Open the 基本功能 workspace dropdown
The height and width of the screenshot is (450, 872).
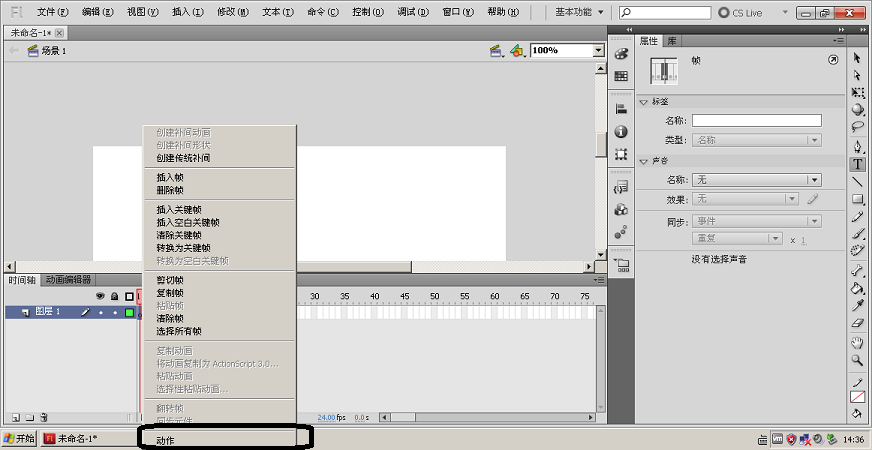coord(579,12)
